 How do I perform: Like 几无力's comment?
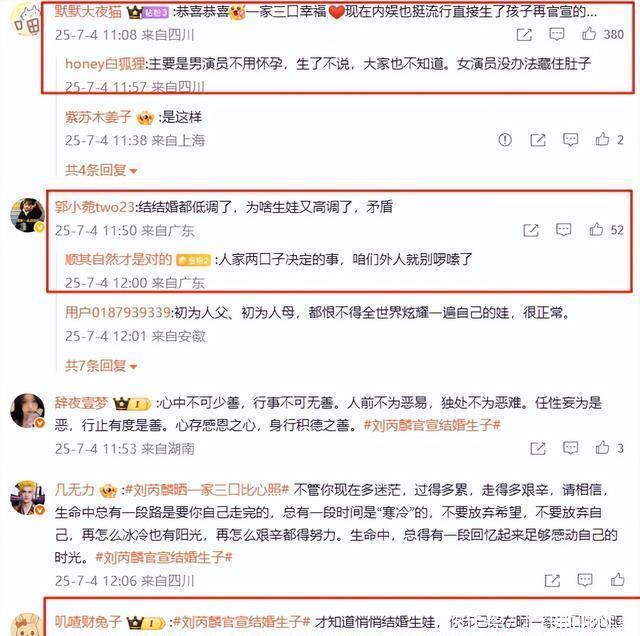point(618,579)
